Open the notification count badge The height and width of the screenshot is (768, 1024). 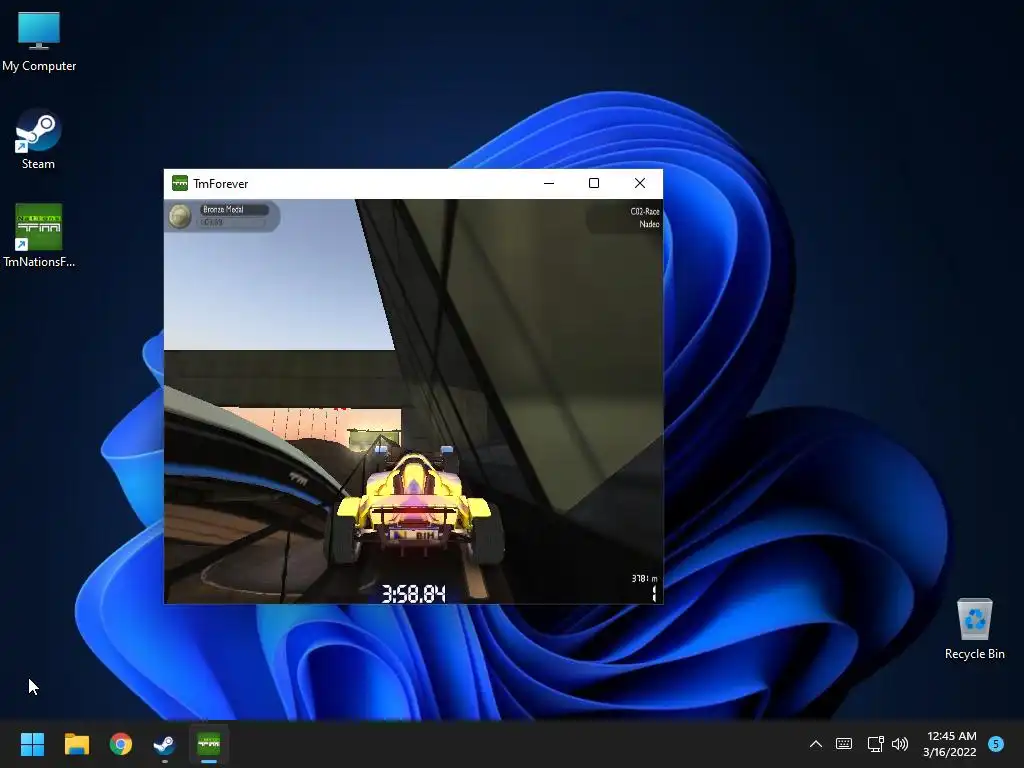996,744
